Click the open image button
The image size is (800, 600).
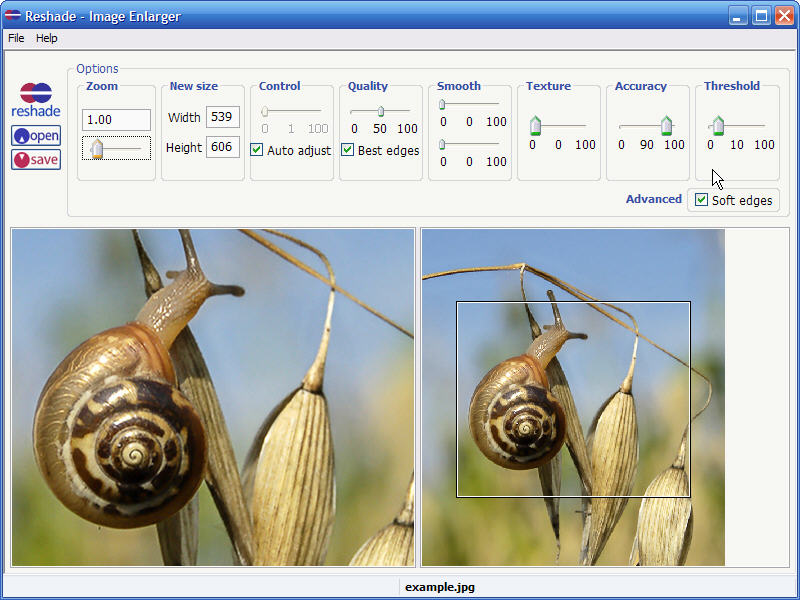coord(36,136)
